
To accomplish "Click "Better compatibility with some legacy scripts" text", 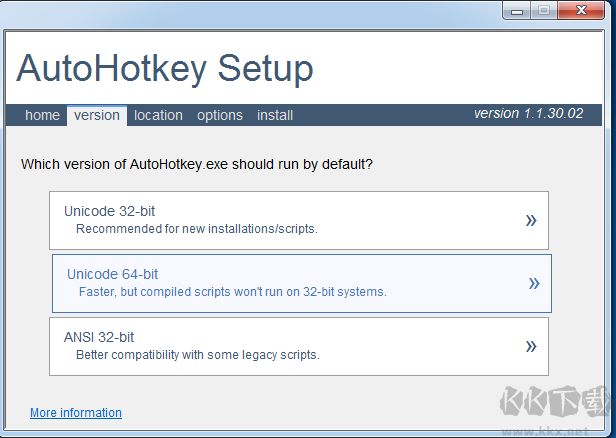I will point(197,355).
